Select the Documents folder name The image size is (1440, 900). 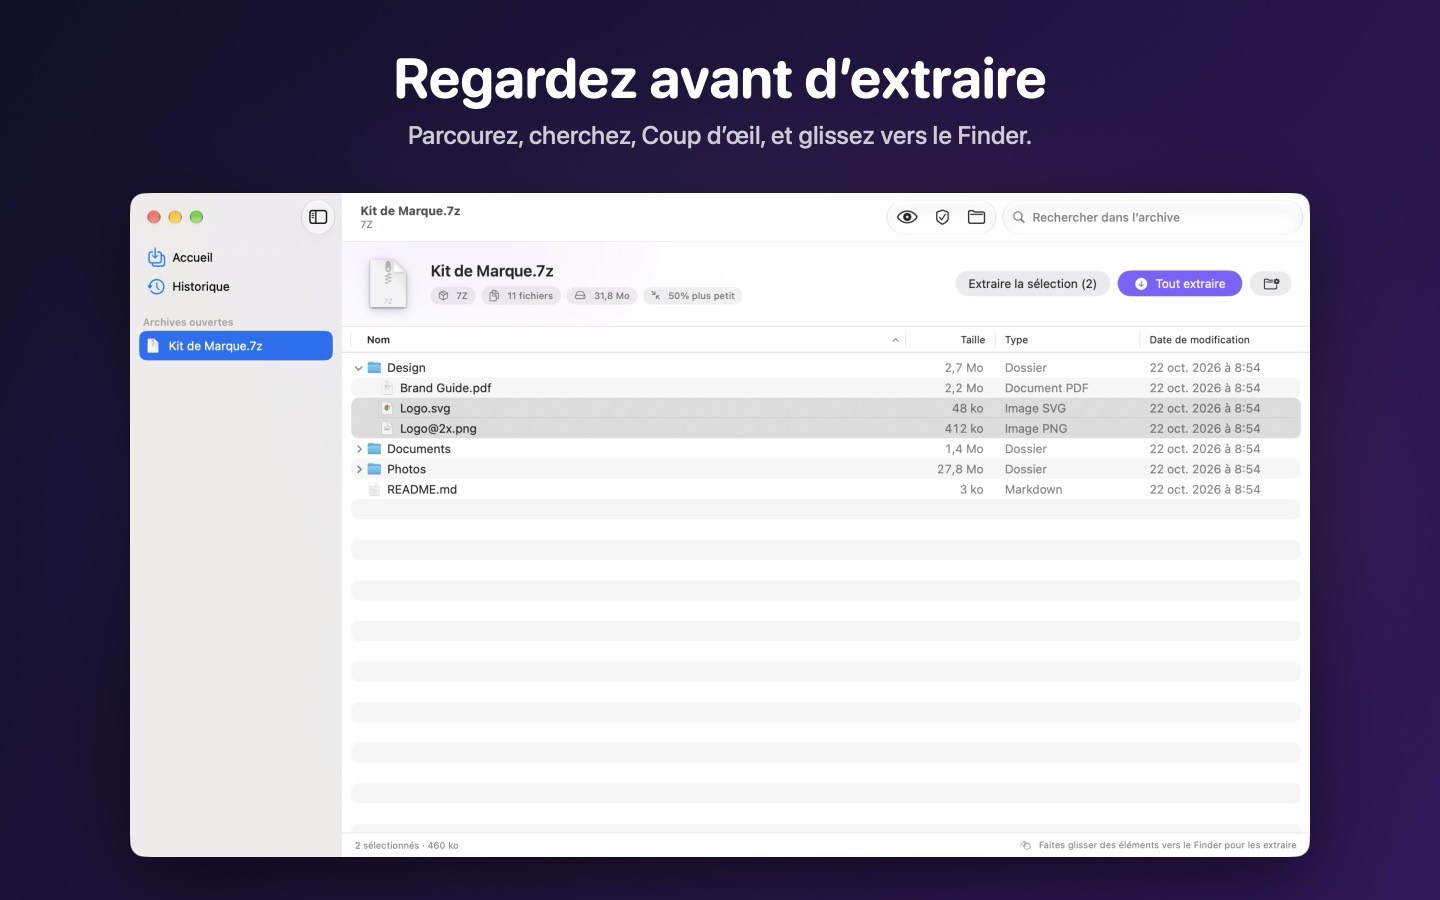(x=418, y=449)
